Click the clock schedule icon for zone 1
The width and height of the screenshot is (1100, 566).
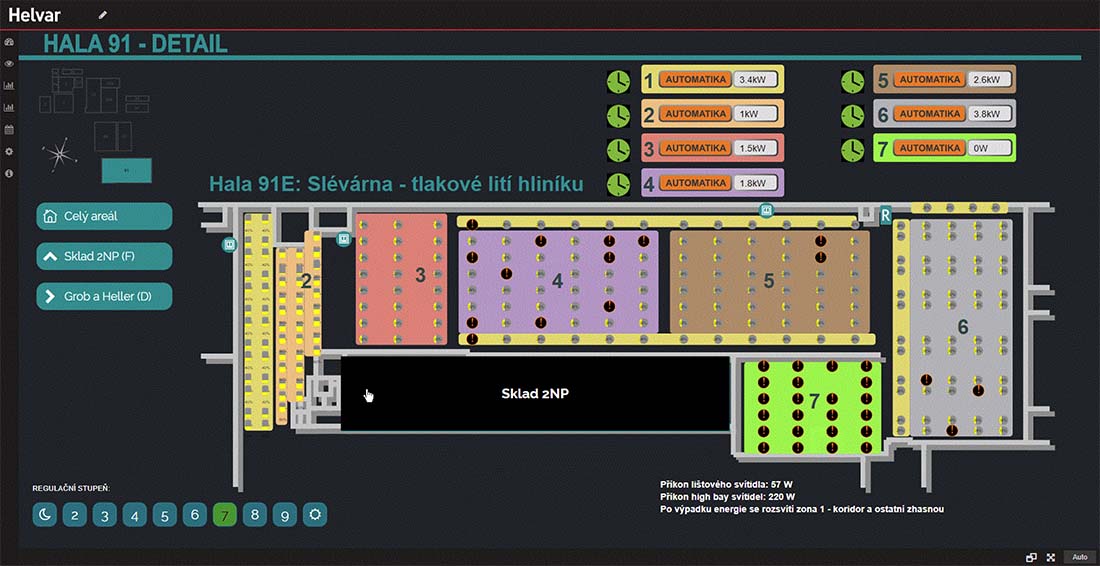click(619, 80)
